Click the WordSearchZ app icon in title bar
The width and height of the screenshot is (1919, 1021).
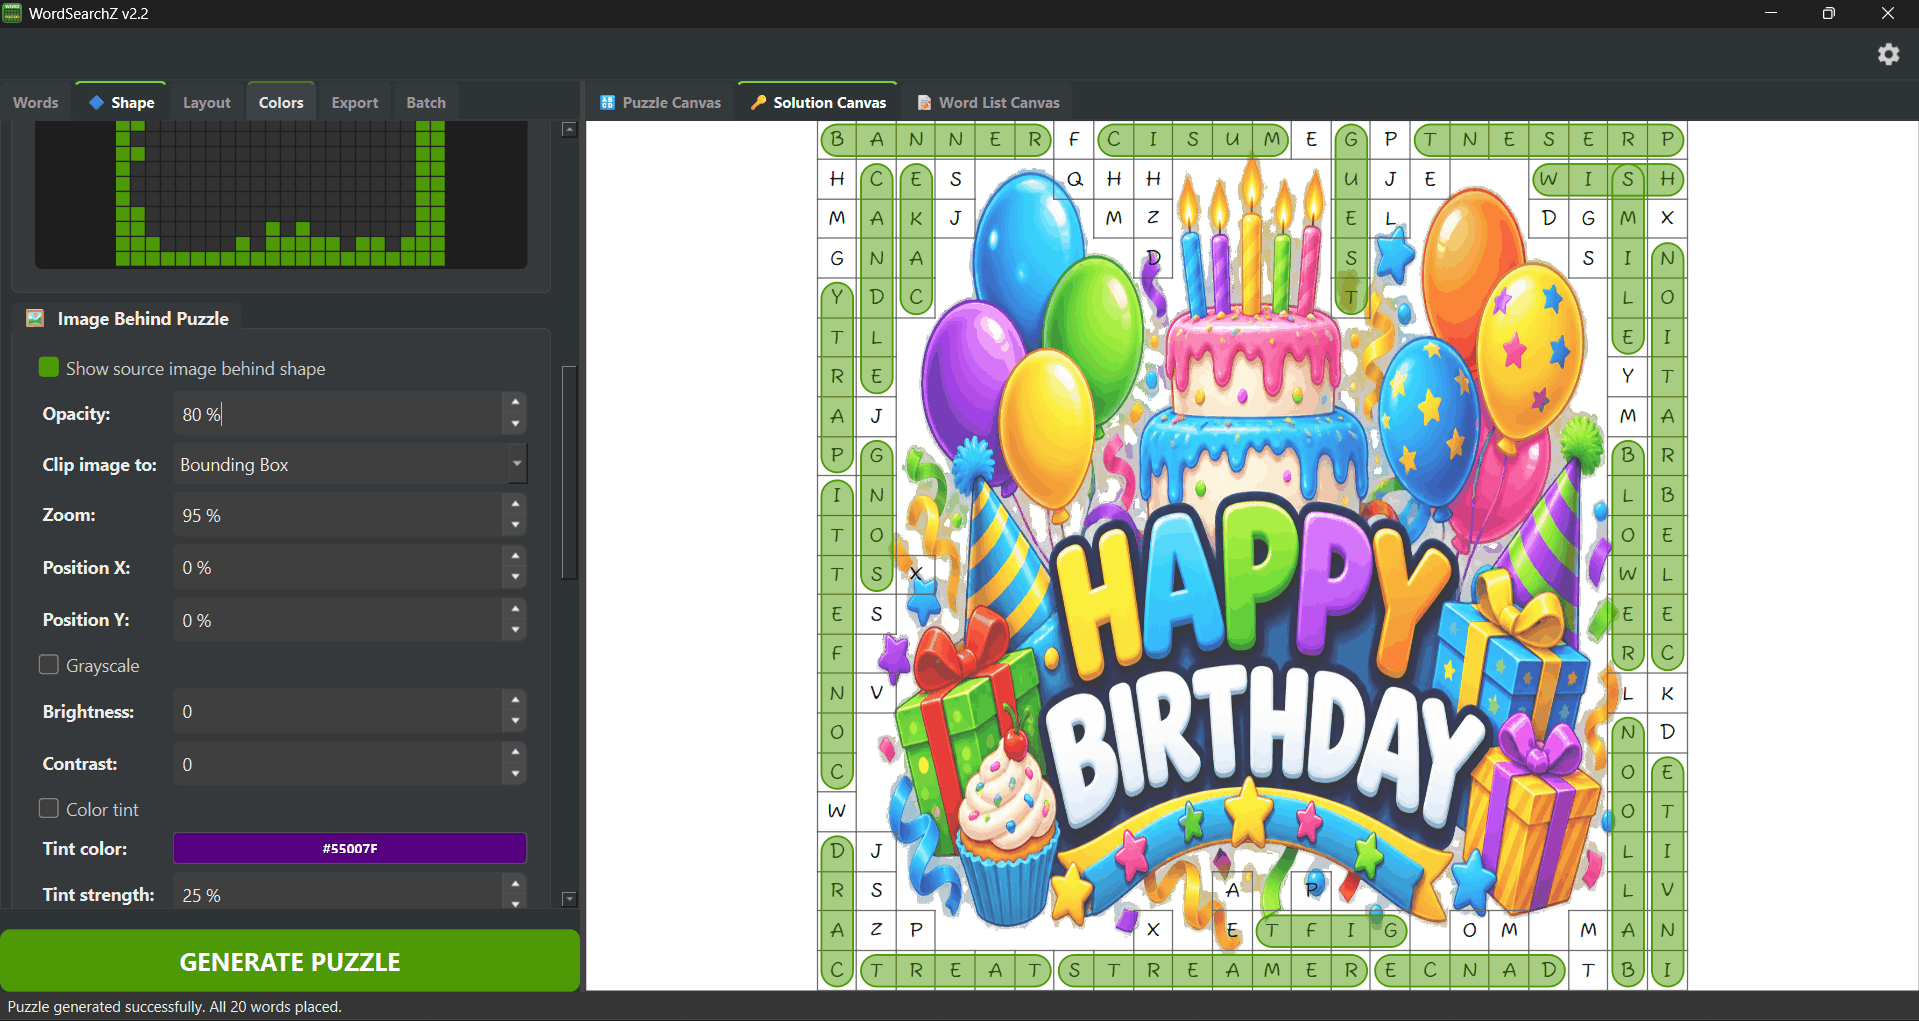coord(12,13)
